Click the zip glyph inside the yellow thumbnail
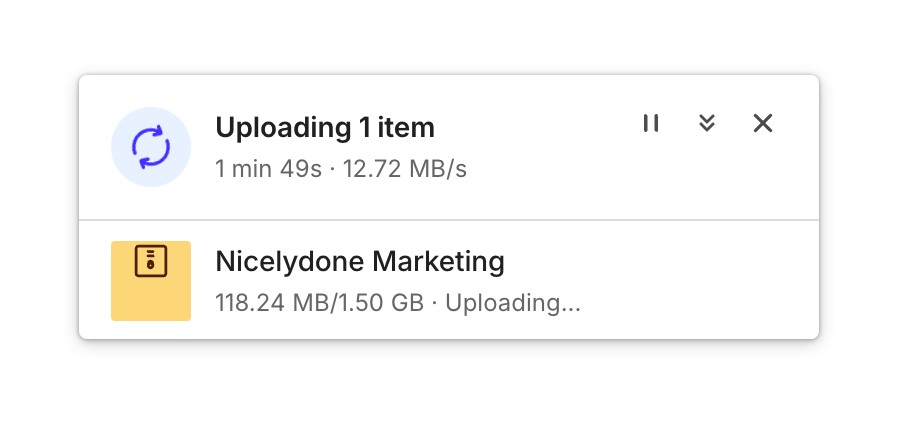This screenshot has height=422, width=898. tap(151, 262)
